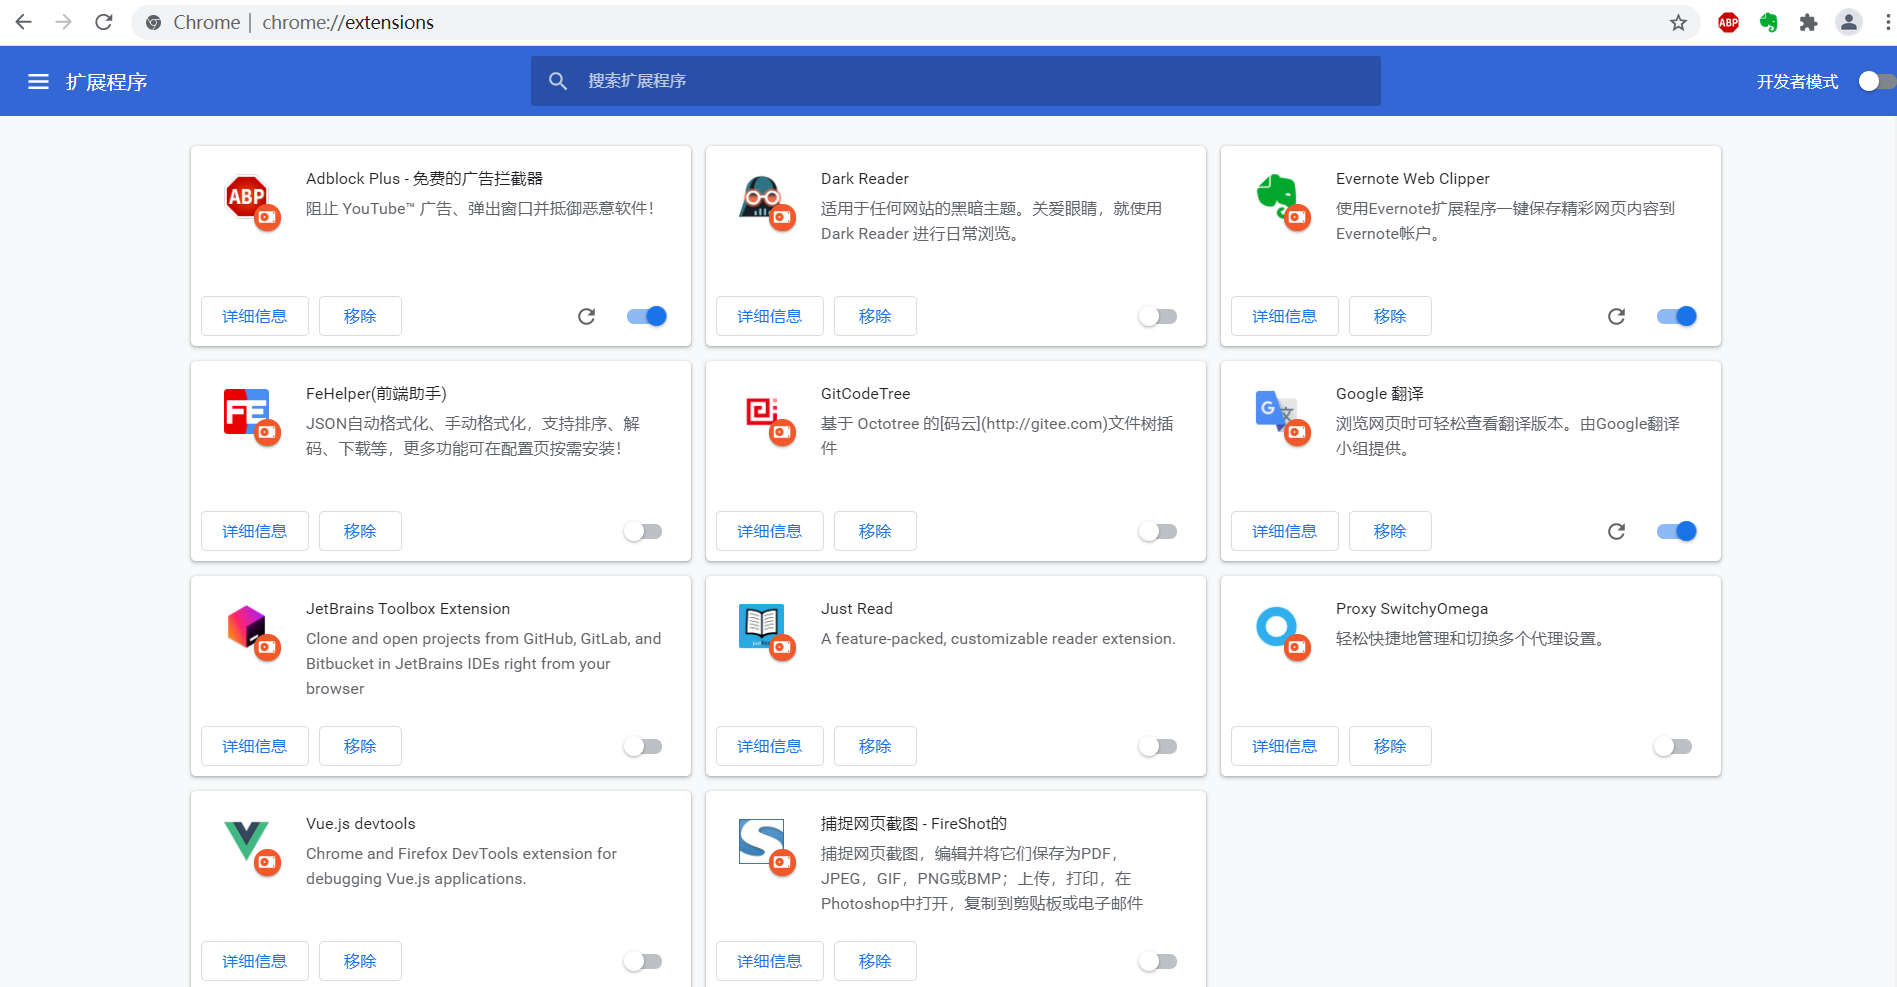Enable the JetBrains Toolbox Extension toggle
Image resolution: width=1897 pixels, height=987 pixels.
643,746
